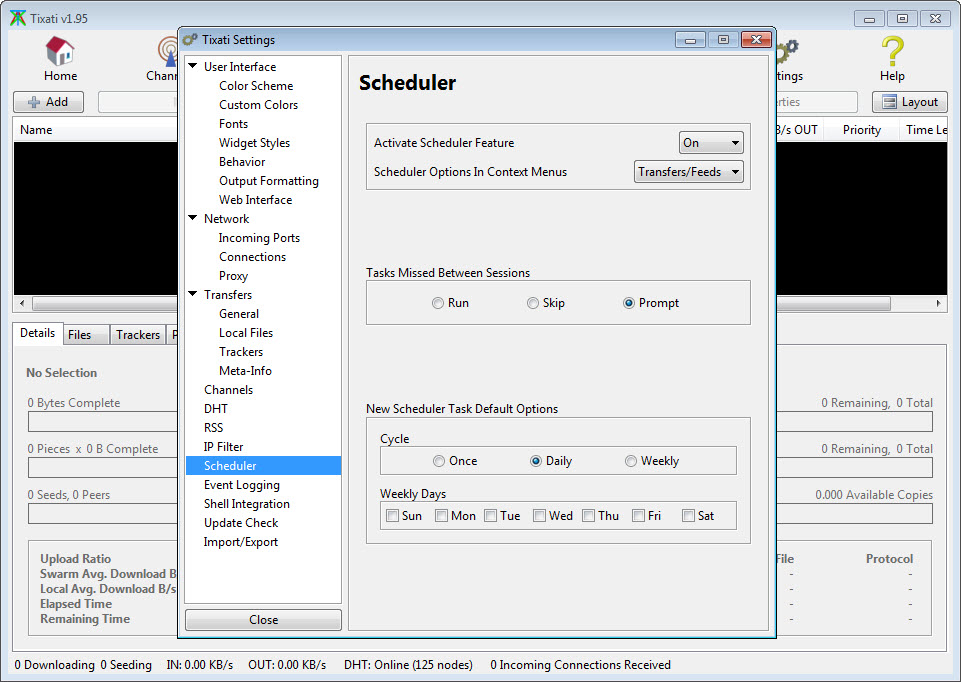The width and height of the screenshot is (961, 682).
Task: Enable the Mon checkbox
Action: click(x=441, y=516)
